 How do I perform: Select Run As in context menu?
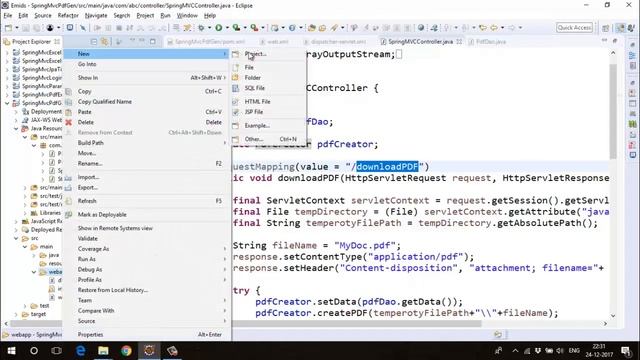(x=146, y=259)
